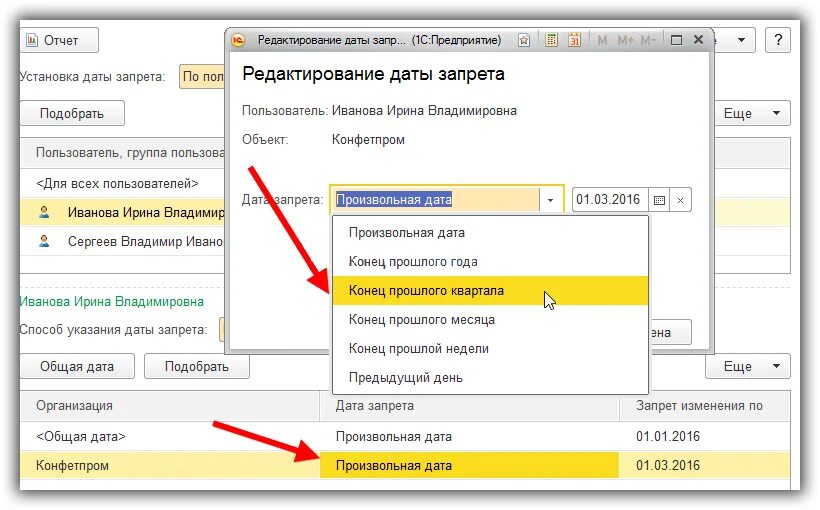Click the user icon beside Сергеев Владимир
This screenshot has height=510, width=820.
click(44, 242)
